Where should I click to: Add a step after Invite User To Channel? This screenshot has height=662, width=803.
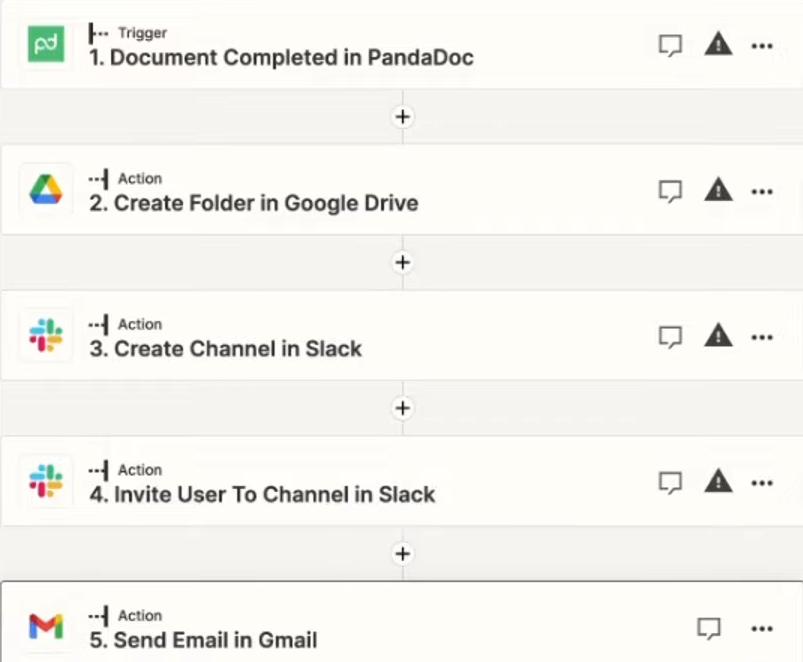pyautogui.click(x=403, y=553)
